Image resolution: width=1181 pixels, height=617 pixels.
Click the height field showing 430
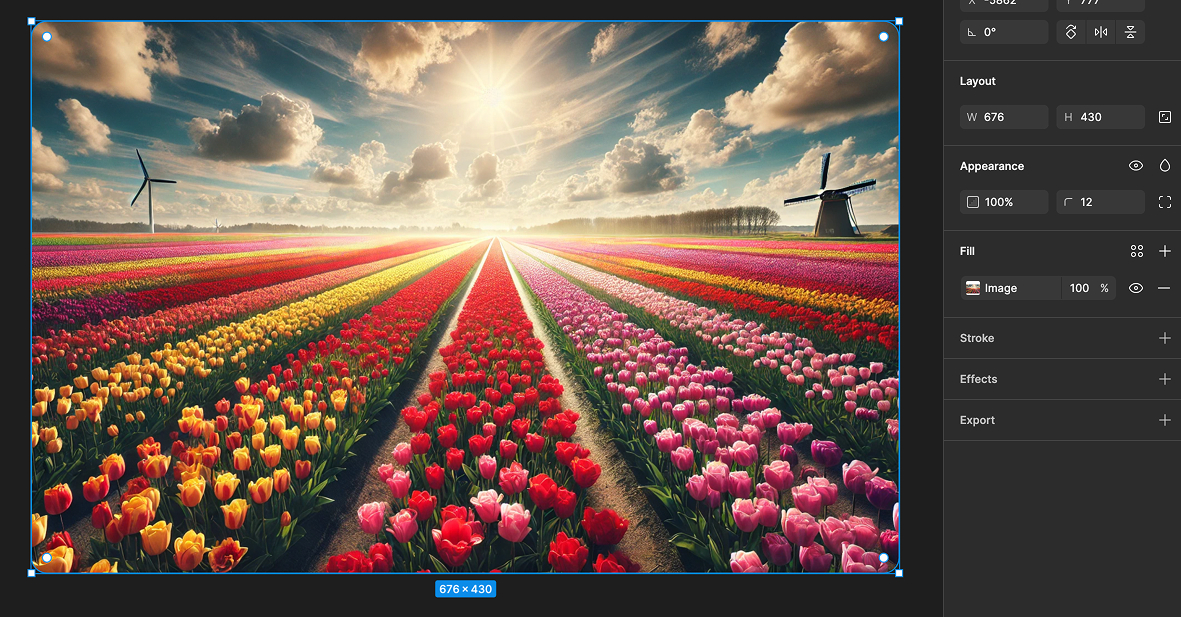pyautogui.click(x=1100, y=117)
